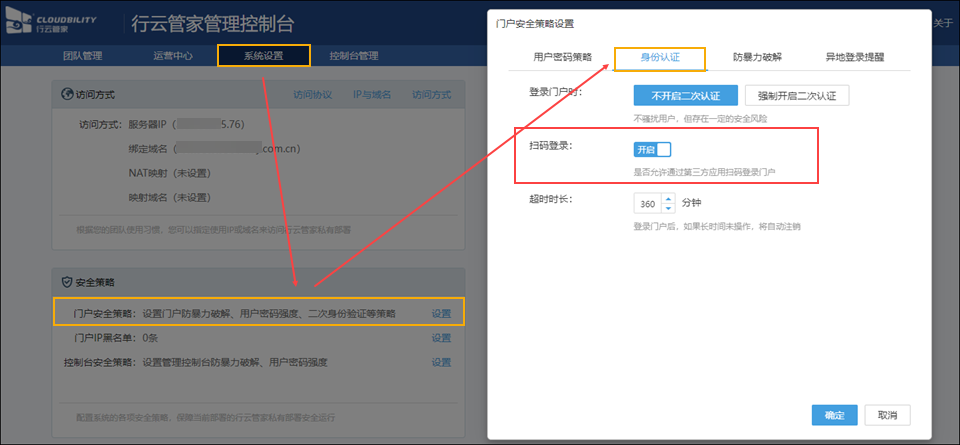Click 设置 link for 门户安全策略
The width and height of the screenshot is (960, 445).
click(441, 313)
